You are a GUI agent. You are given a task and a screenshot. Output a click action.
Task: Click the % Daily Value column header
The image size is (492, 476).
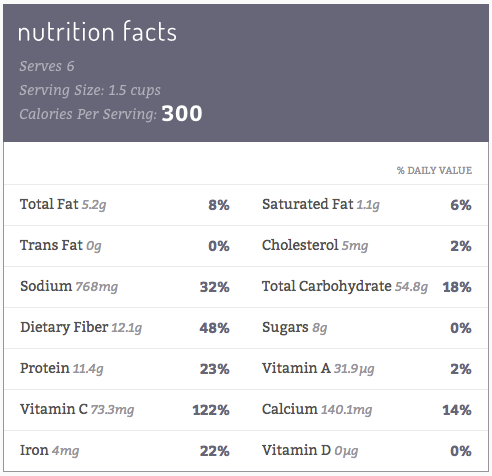[x=434, y=170]
